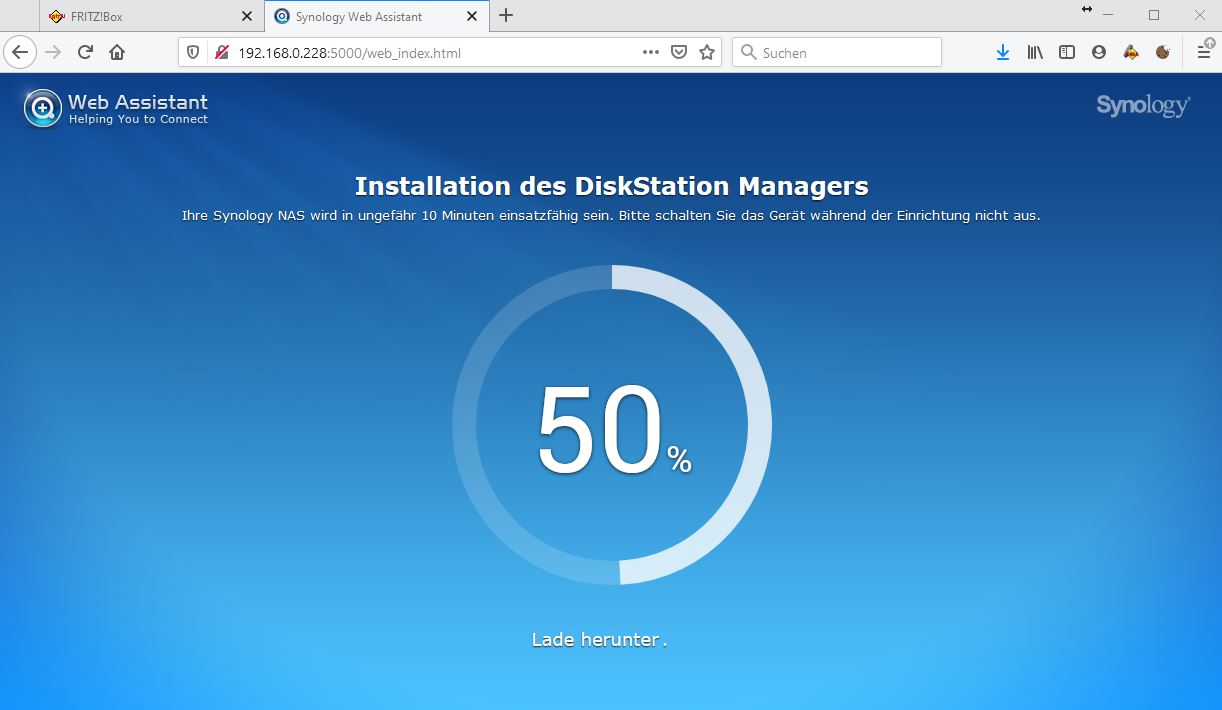Click the Save to Pocket icon
This screenshot has height=710, width=1222.
pos(679,52)
